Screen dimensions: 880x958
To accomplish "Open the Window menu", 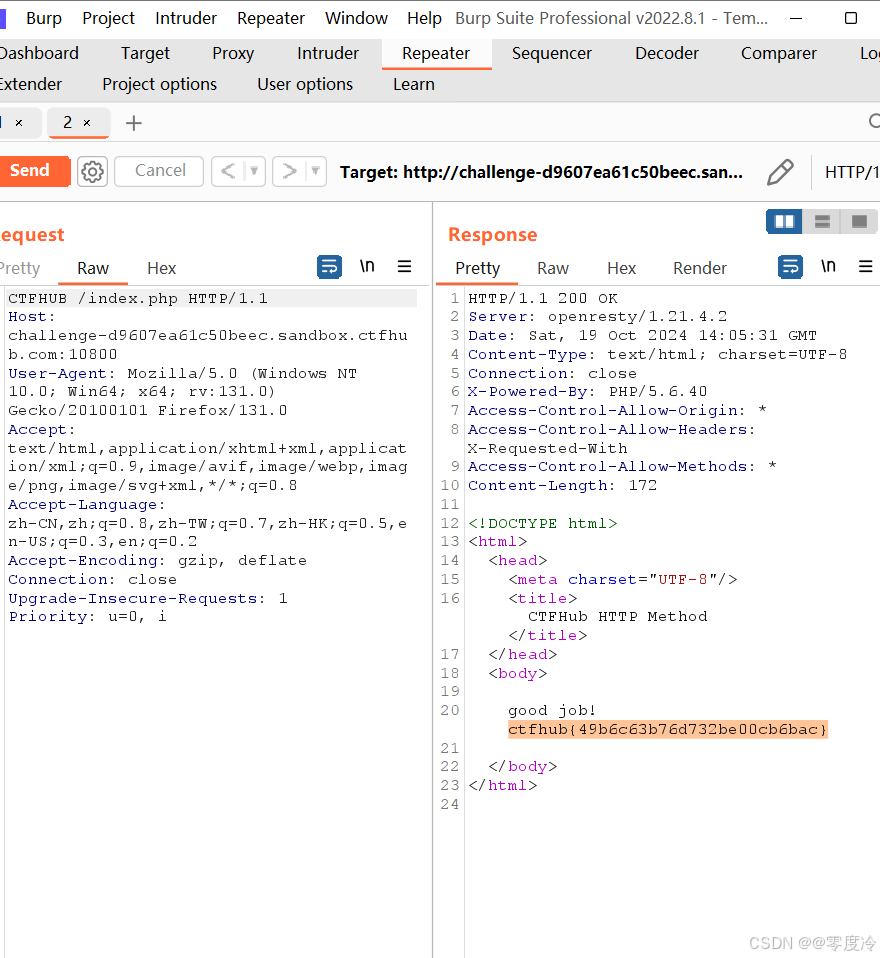I will point(356,17).
